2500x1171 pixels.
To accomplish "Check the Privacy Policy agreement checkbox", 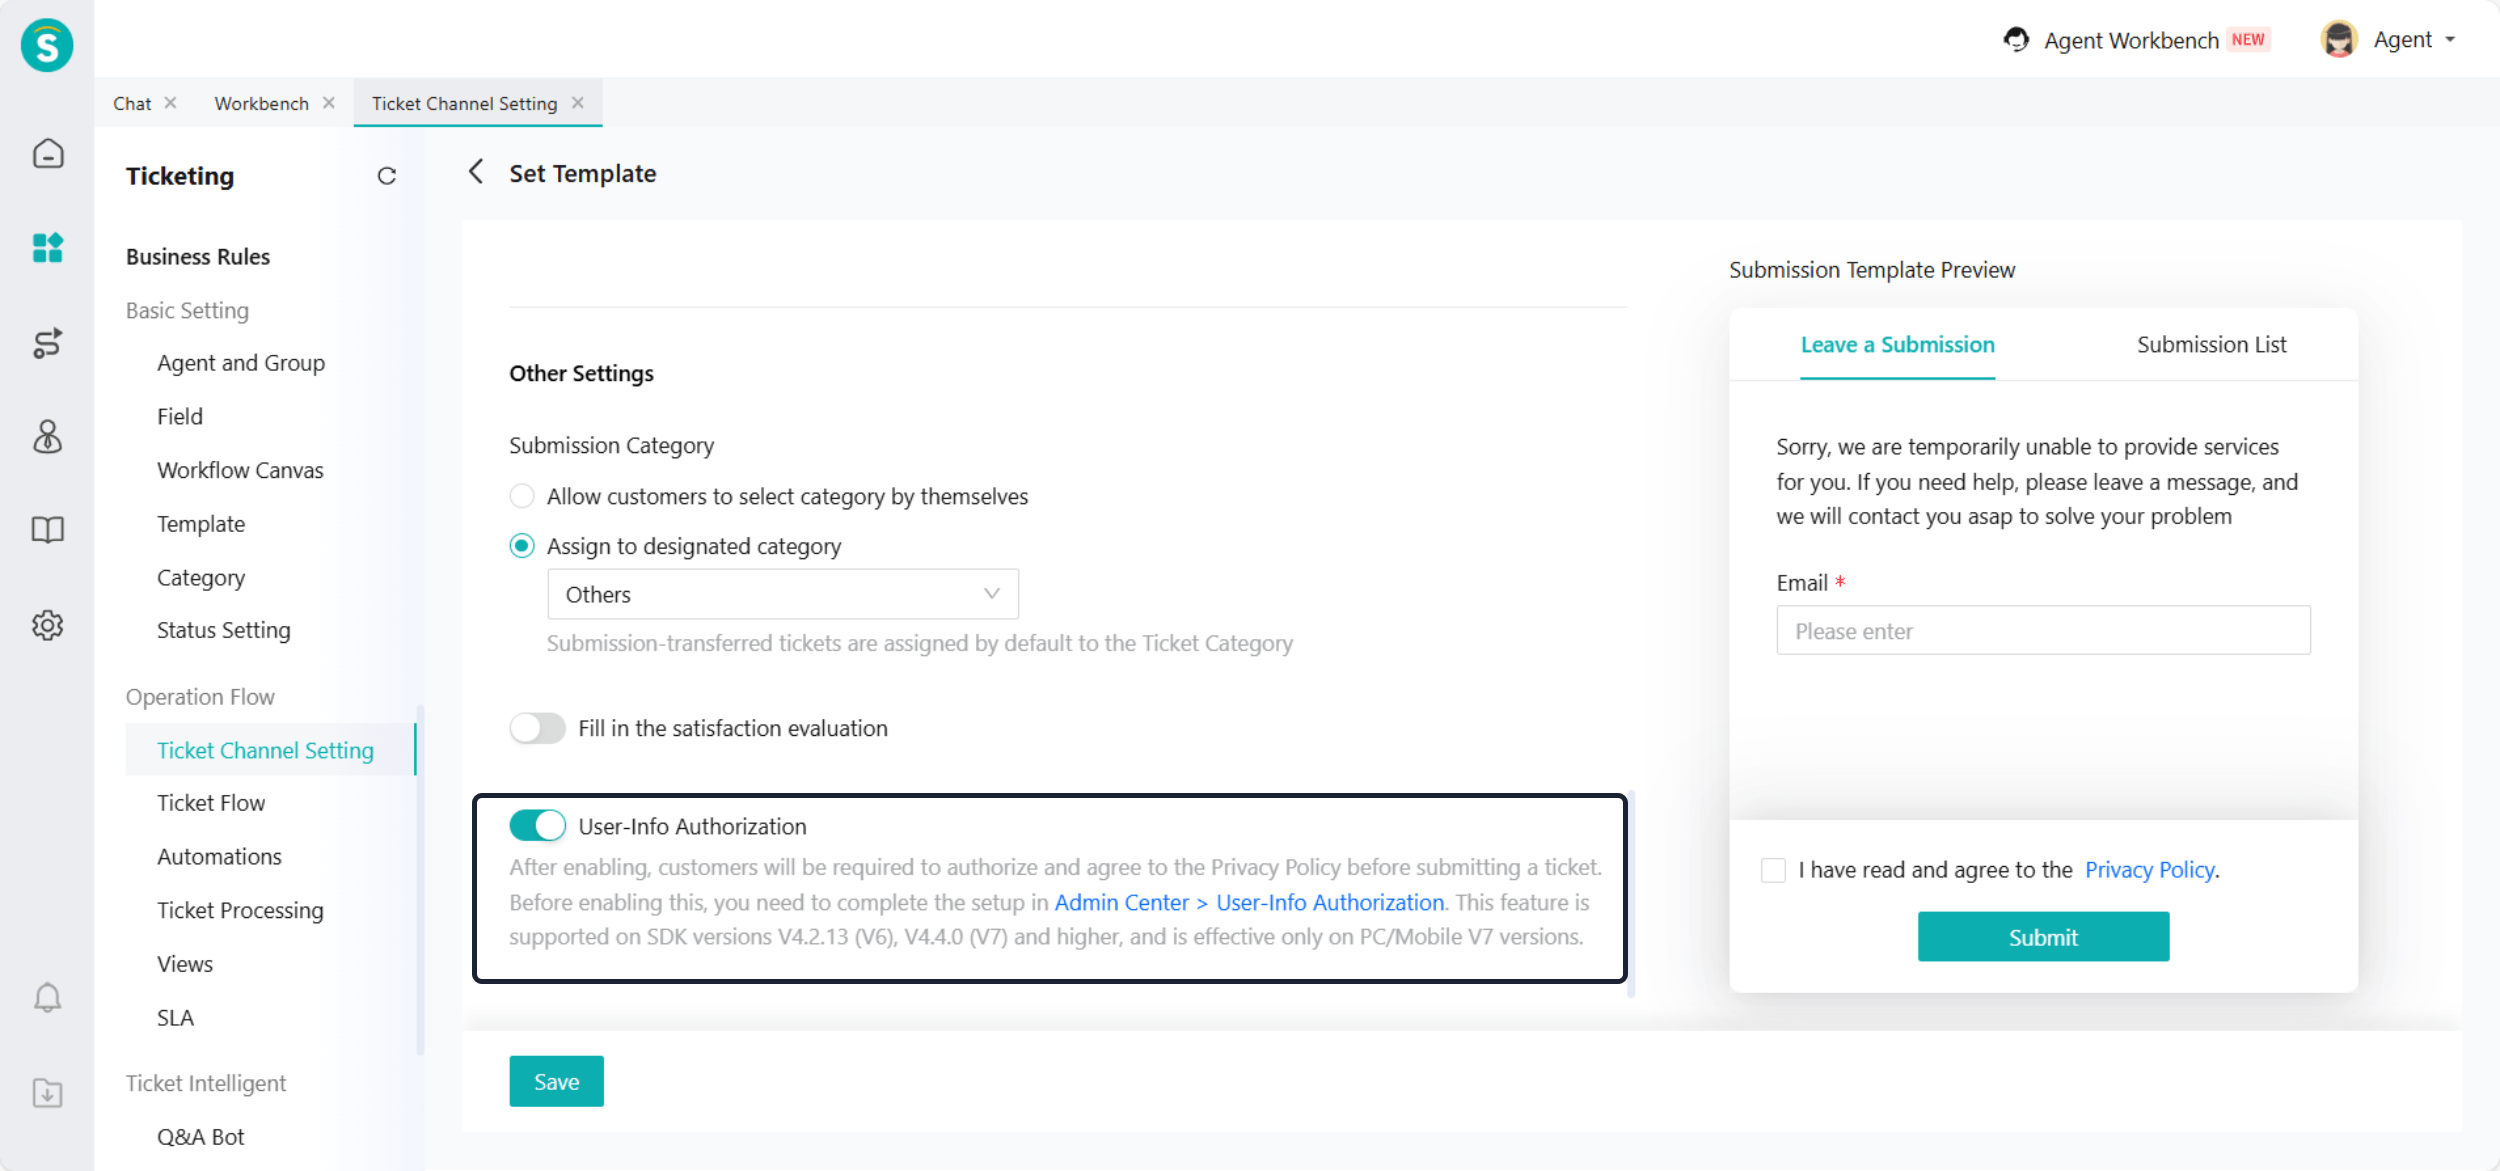I will (1773, 870).
